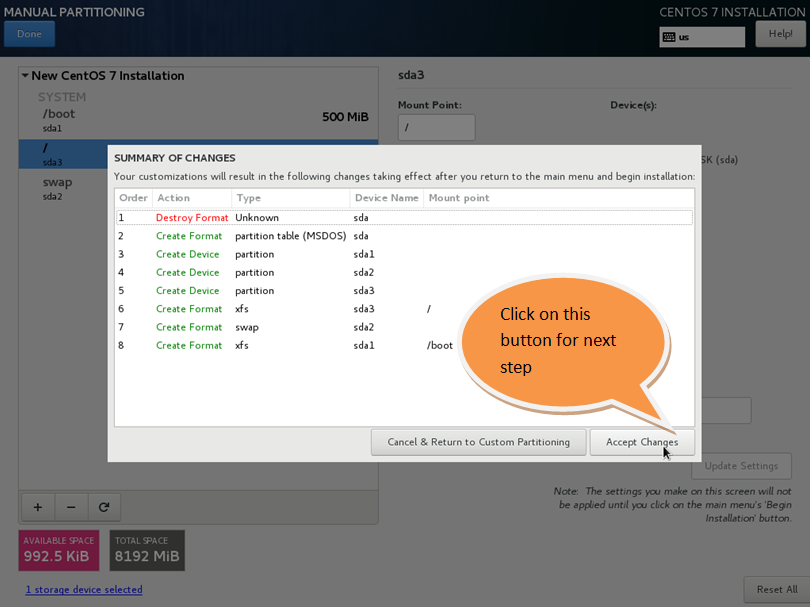The image size is (810, 607).
Task: Click the '500 MiB' size of /boot
Action: [x=345, y=117]
